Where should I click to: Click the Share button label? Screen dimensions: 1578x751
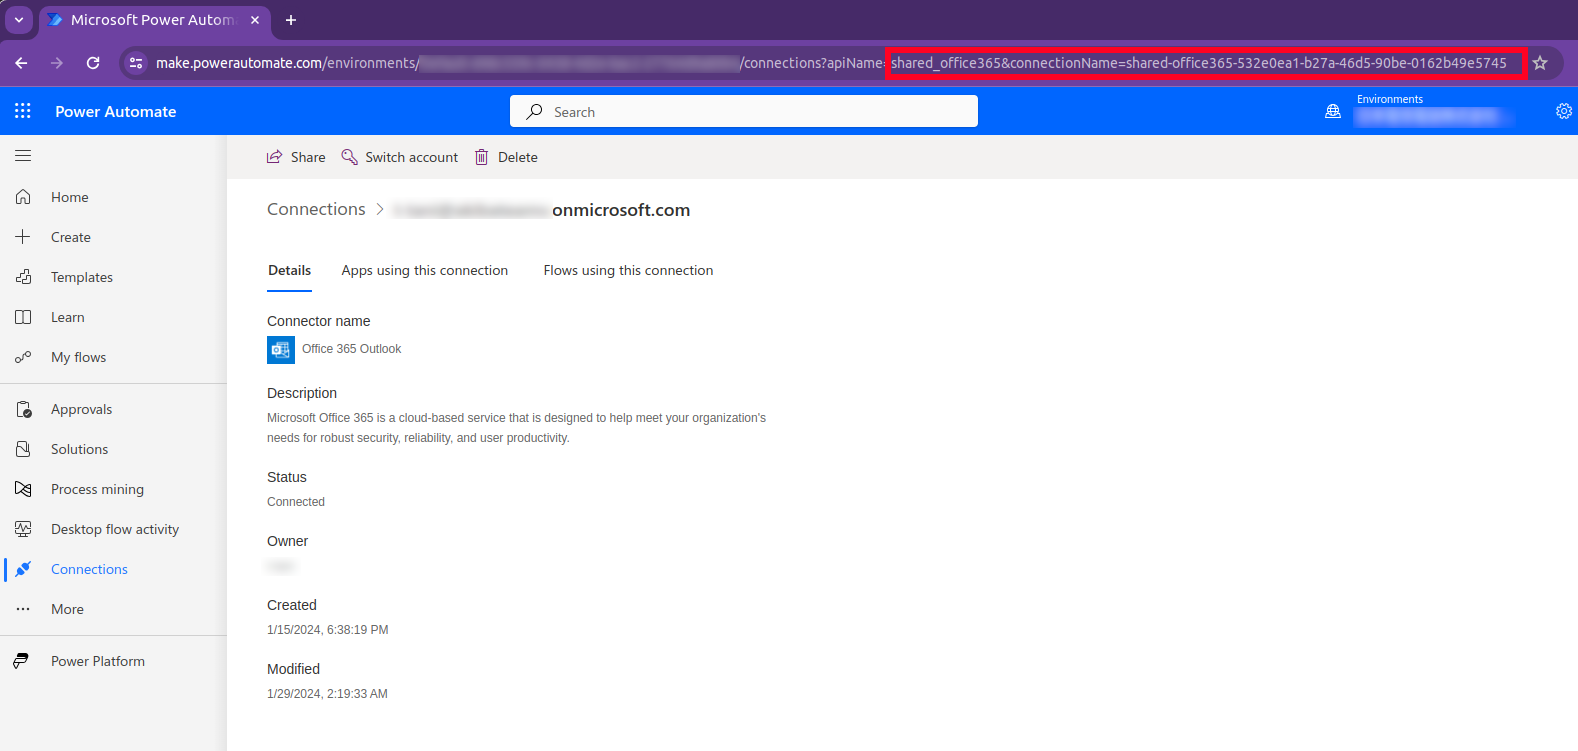(308, 157)
